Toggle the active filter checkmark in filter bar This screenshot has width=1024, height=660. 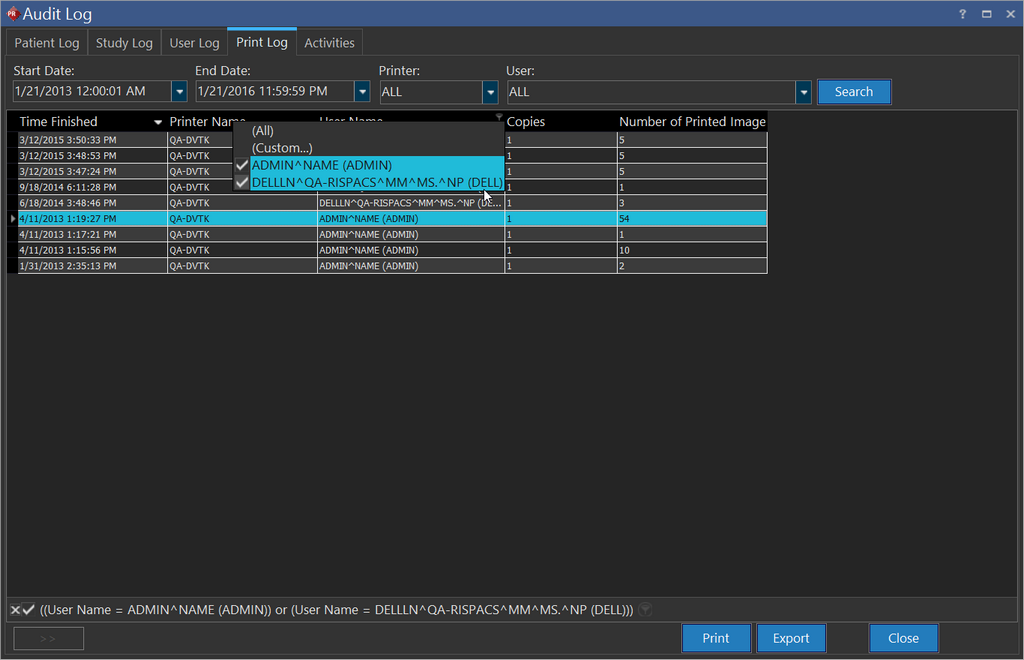pos(29,610)
